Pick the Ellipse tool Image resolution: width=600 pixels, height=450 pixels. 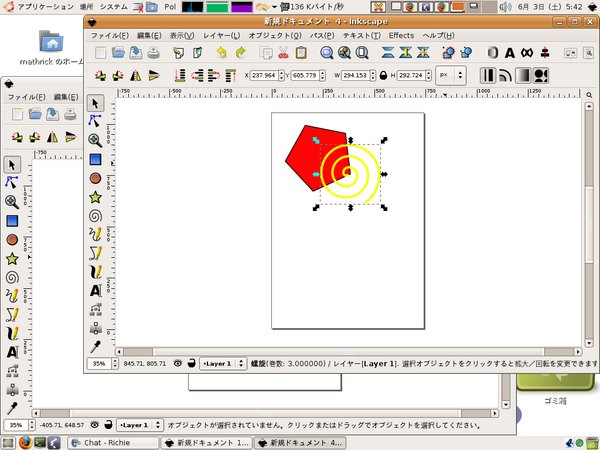coord(95,178)
